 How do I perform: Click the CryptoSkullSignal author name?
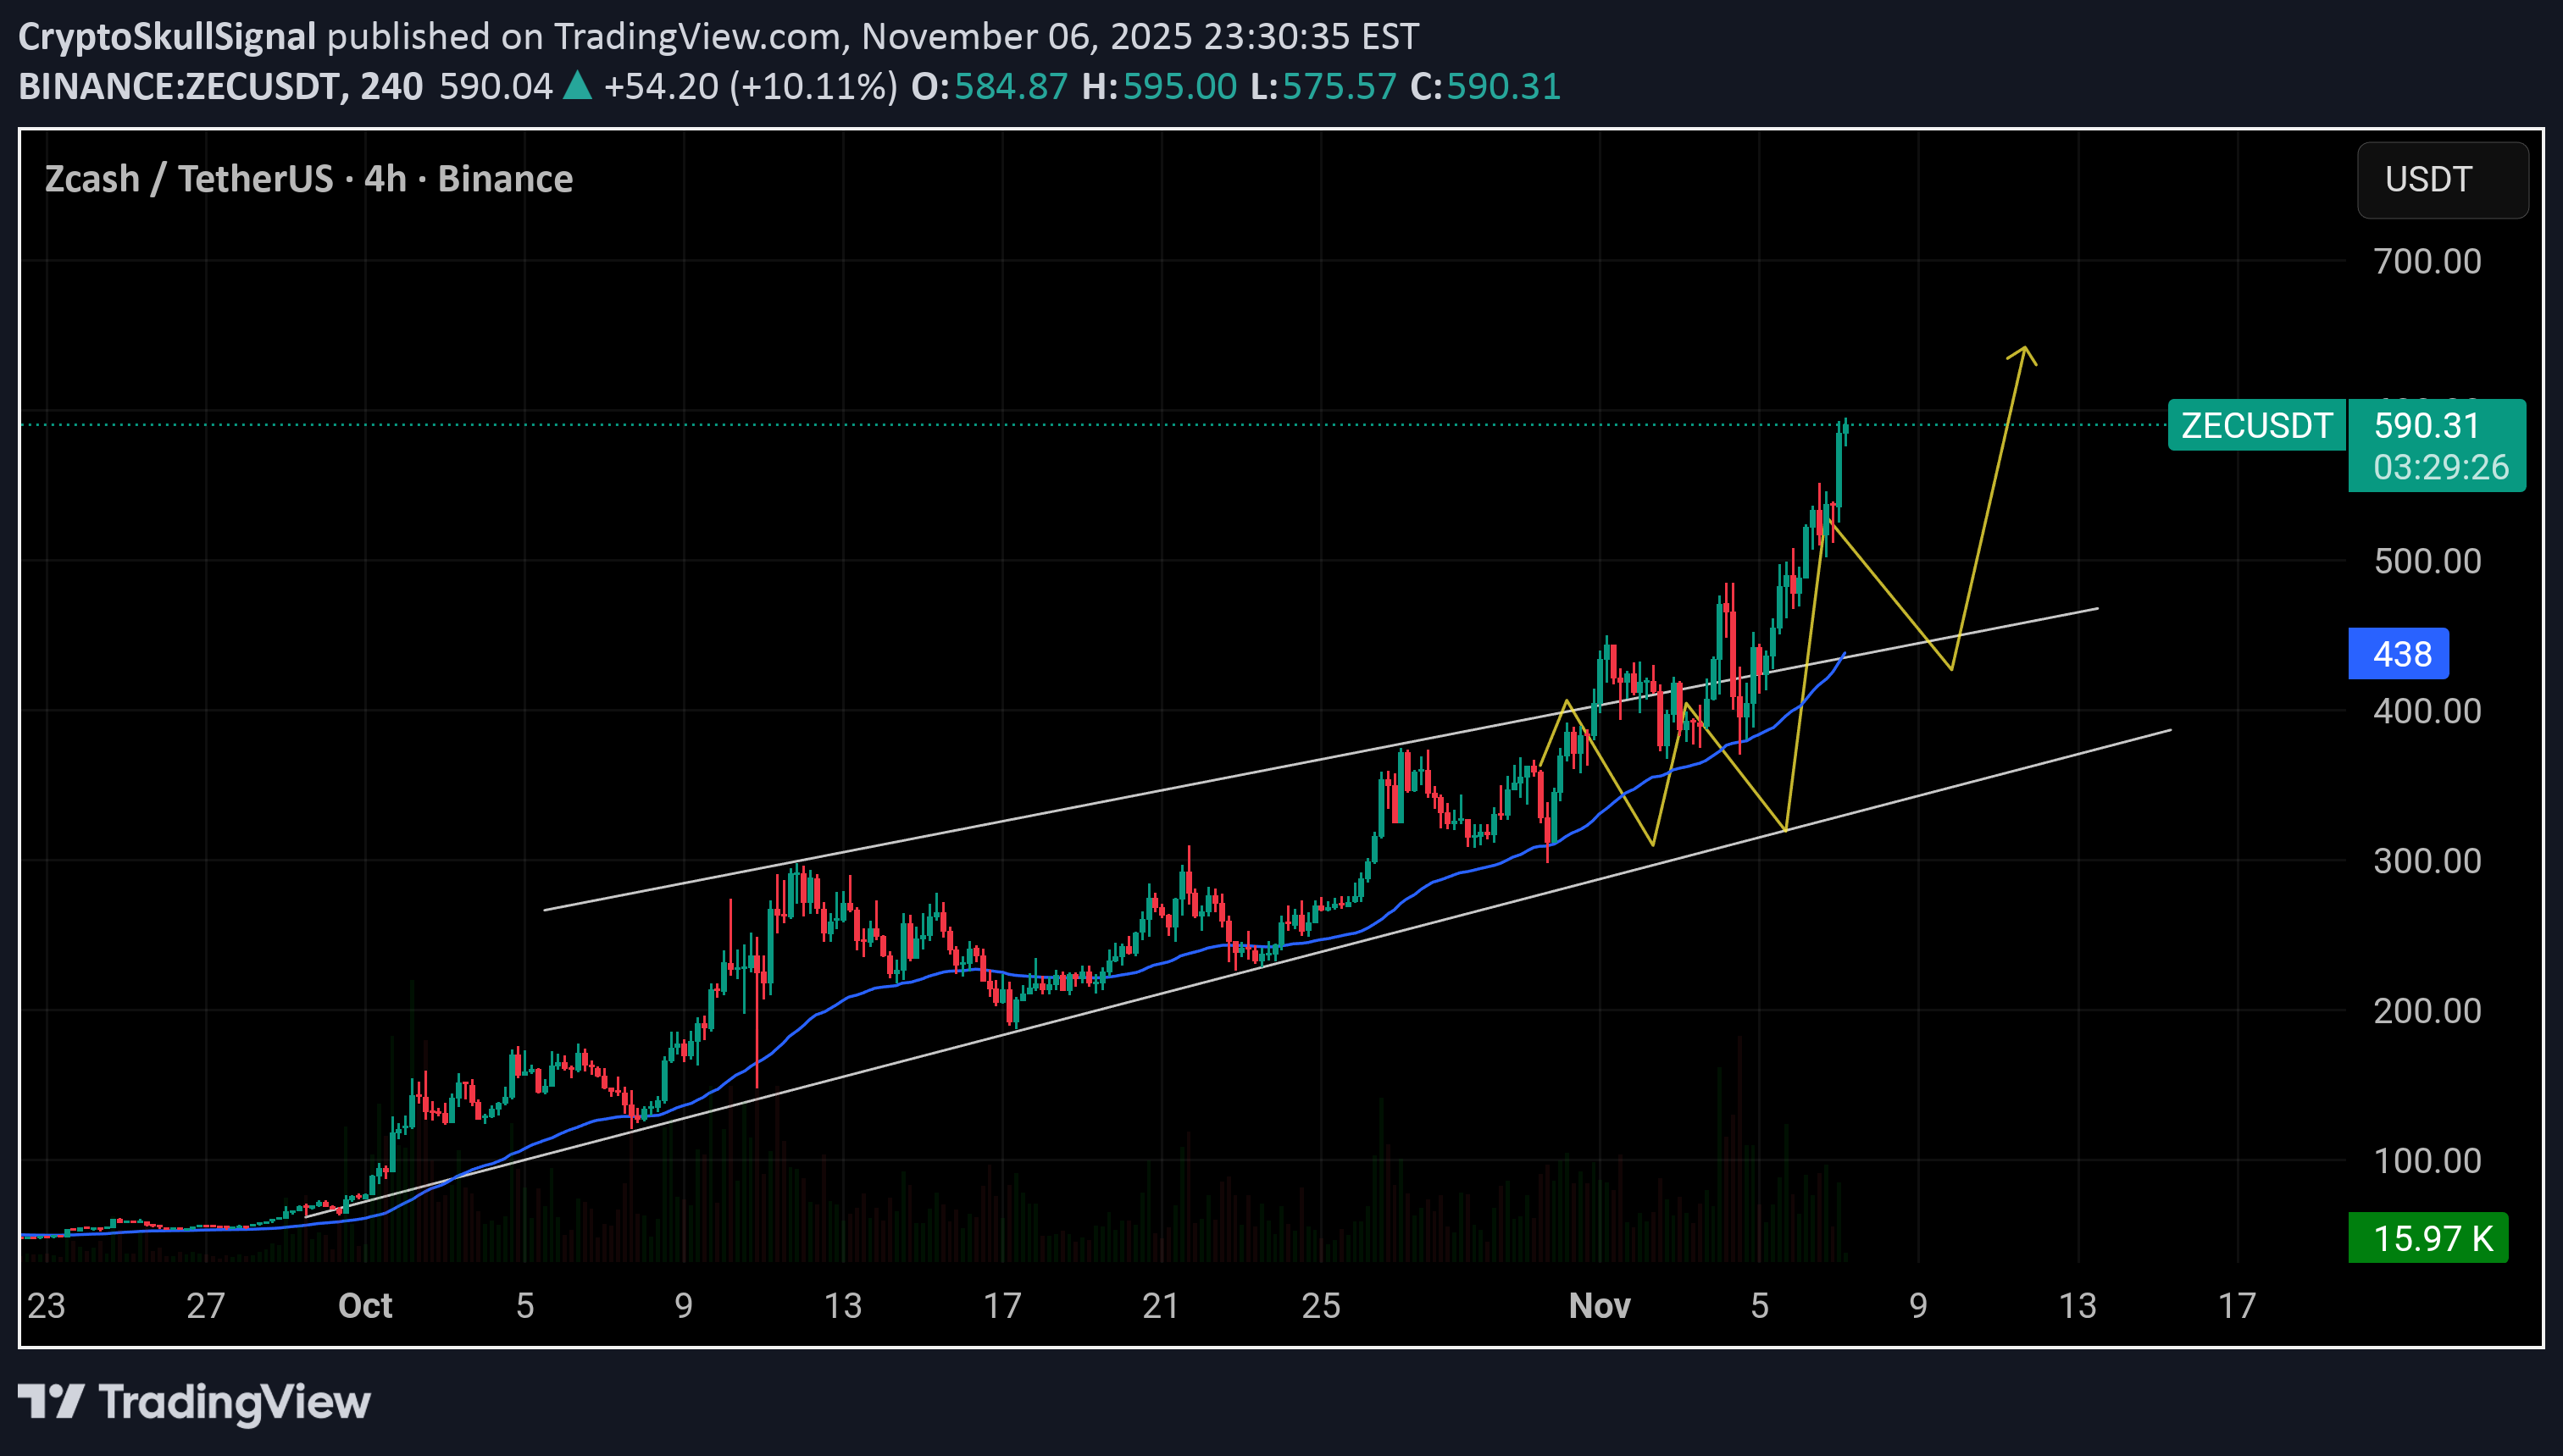point(166,37)
